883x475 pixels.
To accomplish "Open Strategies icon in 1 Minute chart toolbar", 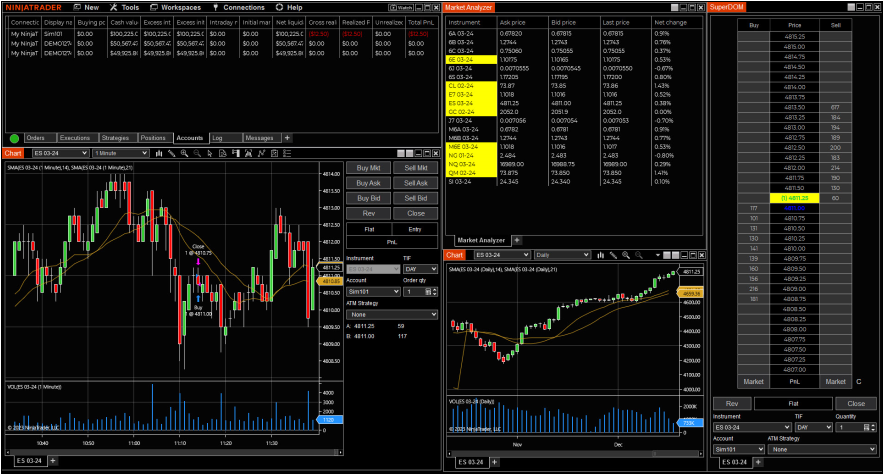I will click(x=274, y=153).
